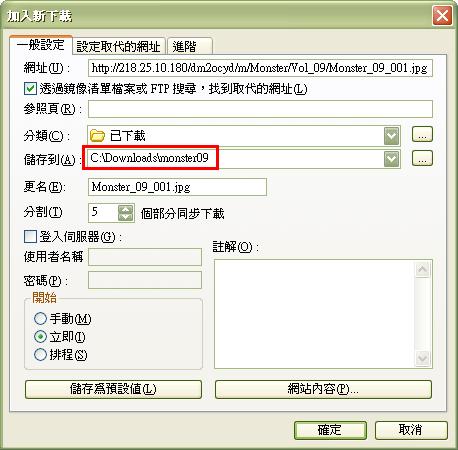Increase the 分割 split count with up arrow

[x=126, y=210]
